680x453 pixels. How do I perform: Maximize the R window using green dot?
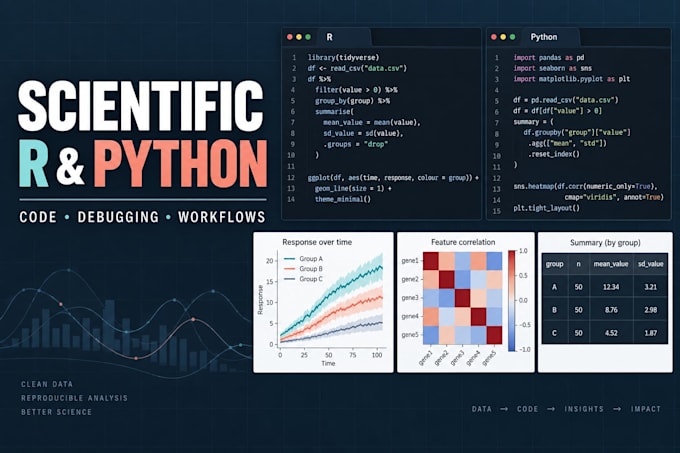(x=308, y=37)
